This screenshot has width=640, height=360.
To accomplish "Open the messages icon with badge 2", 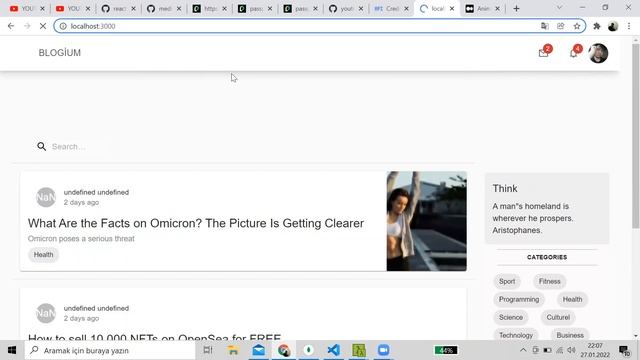I will 544,52.
